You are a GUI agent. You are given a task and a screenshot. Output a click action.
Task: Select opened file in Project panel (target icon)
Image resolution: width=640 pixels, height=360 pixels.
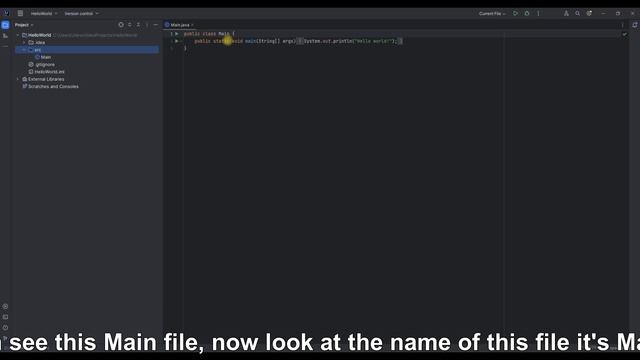121,25
